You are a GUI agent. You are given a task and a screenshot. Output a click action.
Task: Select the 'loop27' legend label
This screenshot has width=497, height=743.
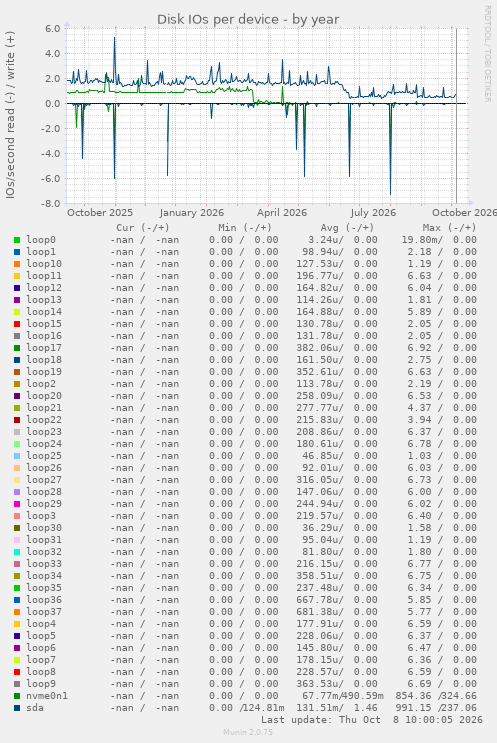pyautogui.click(x=44, y=480)
